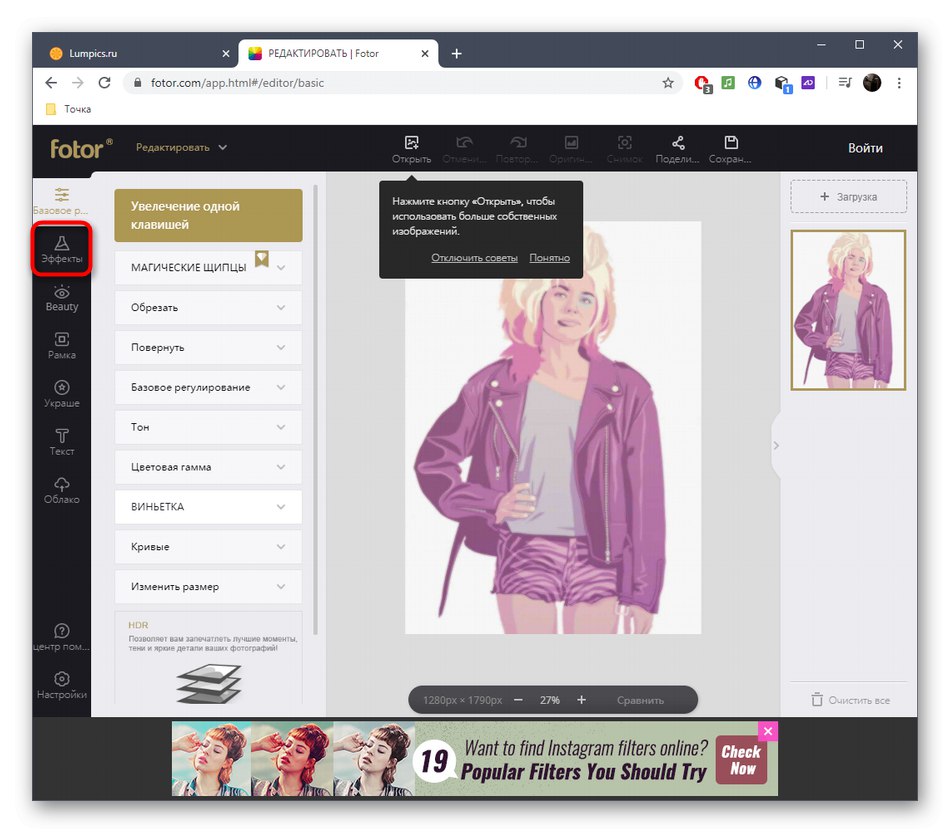Click the Отключить советы link
This screenshot has height=833, width=950.
(474, 257)
